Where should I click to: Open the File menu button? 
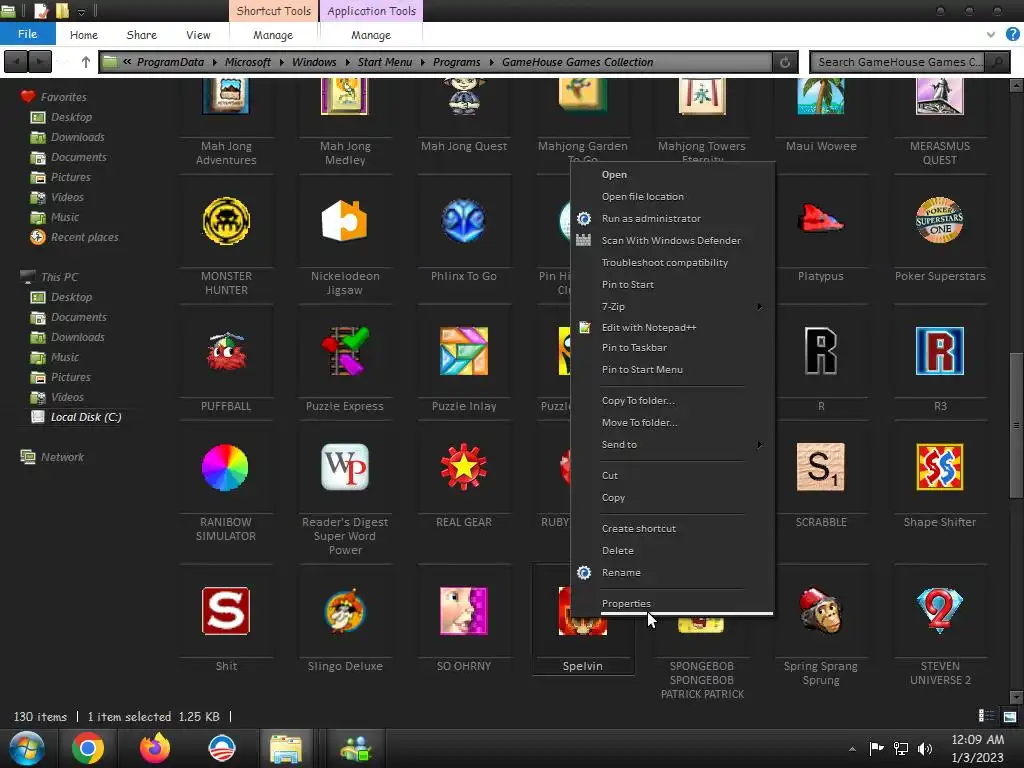(x=27, y=35)
